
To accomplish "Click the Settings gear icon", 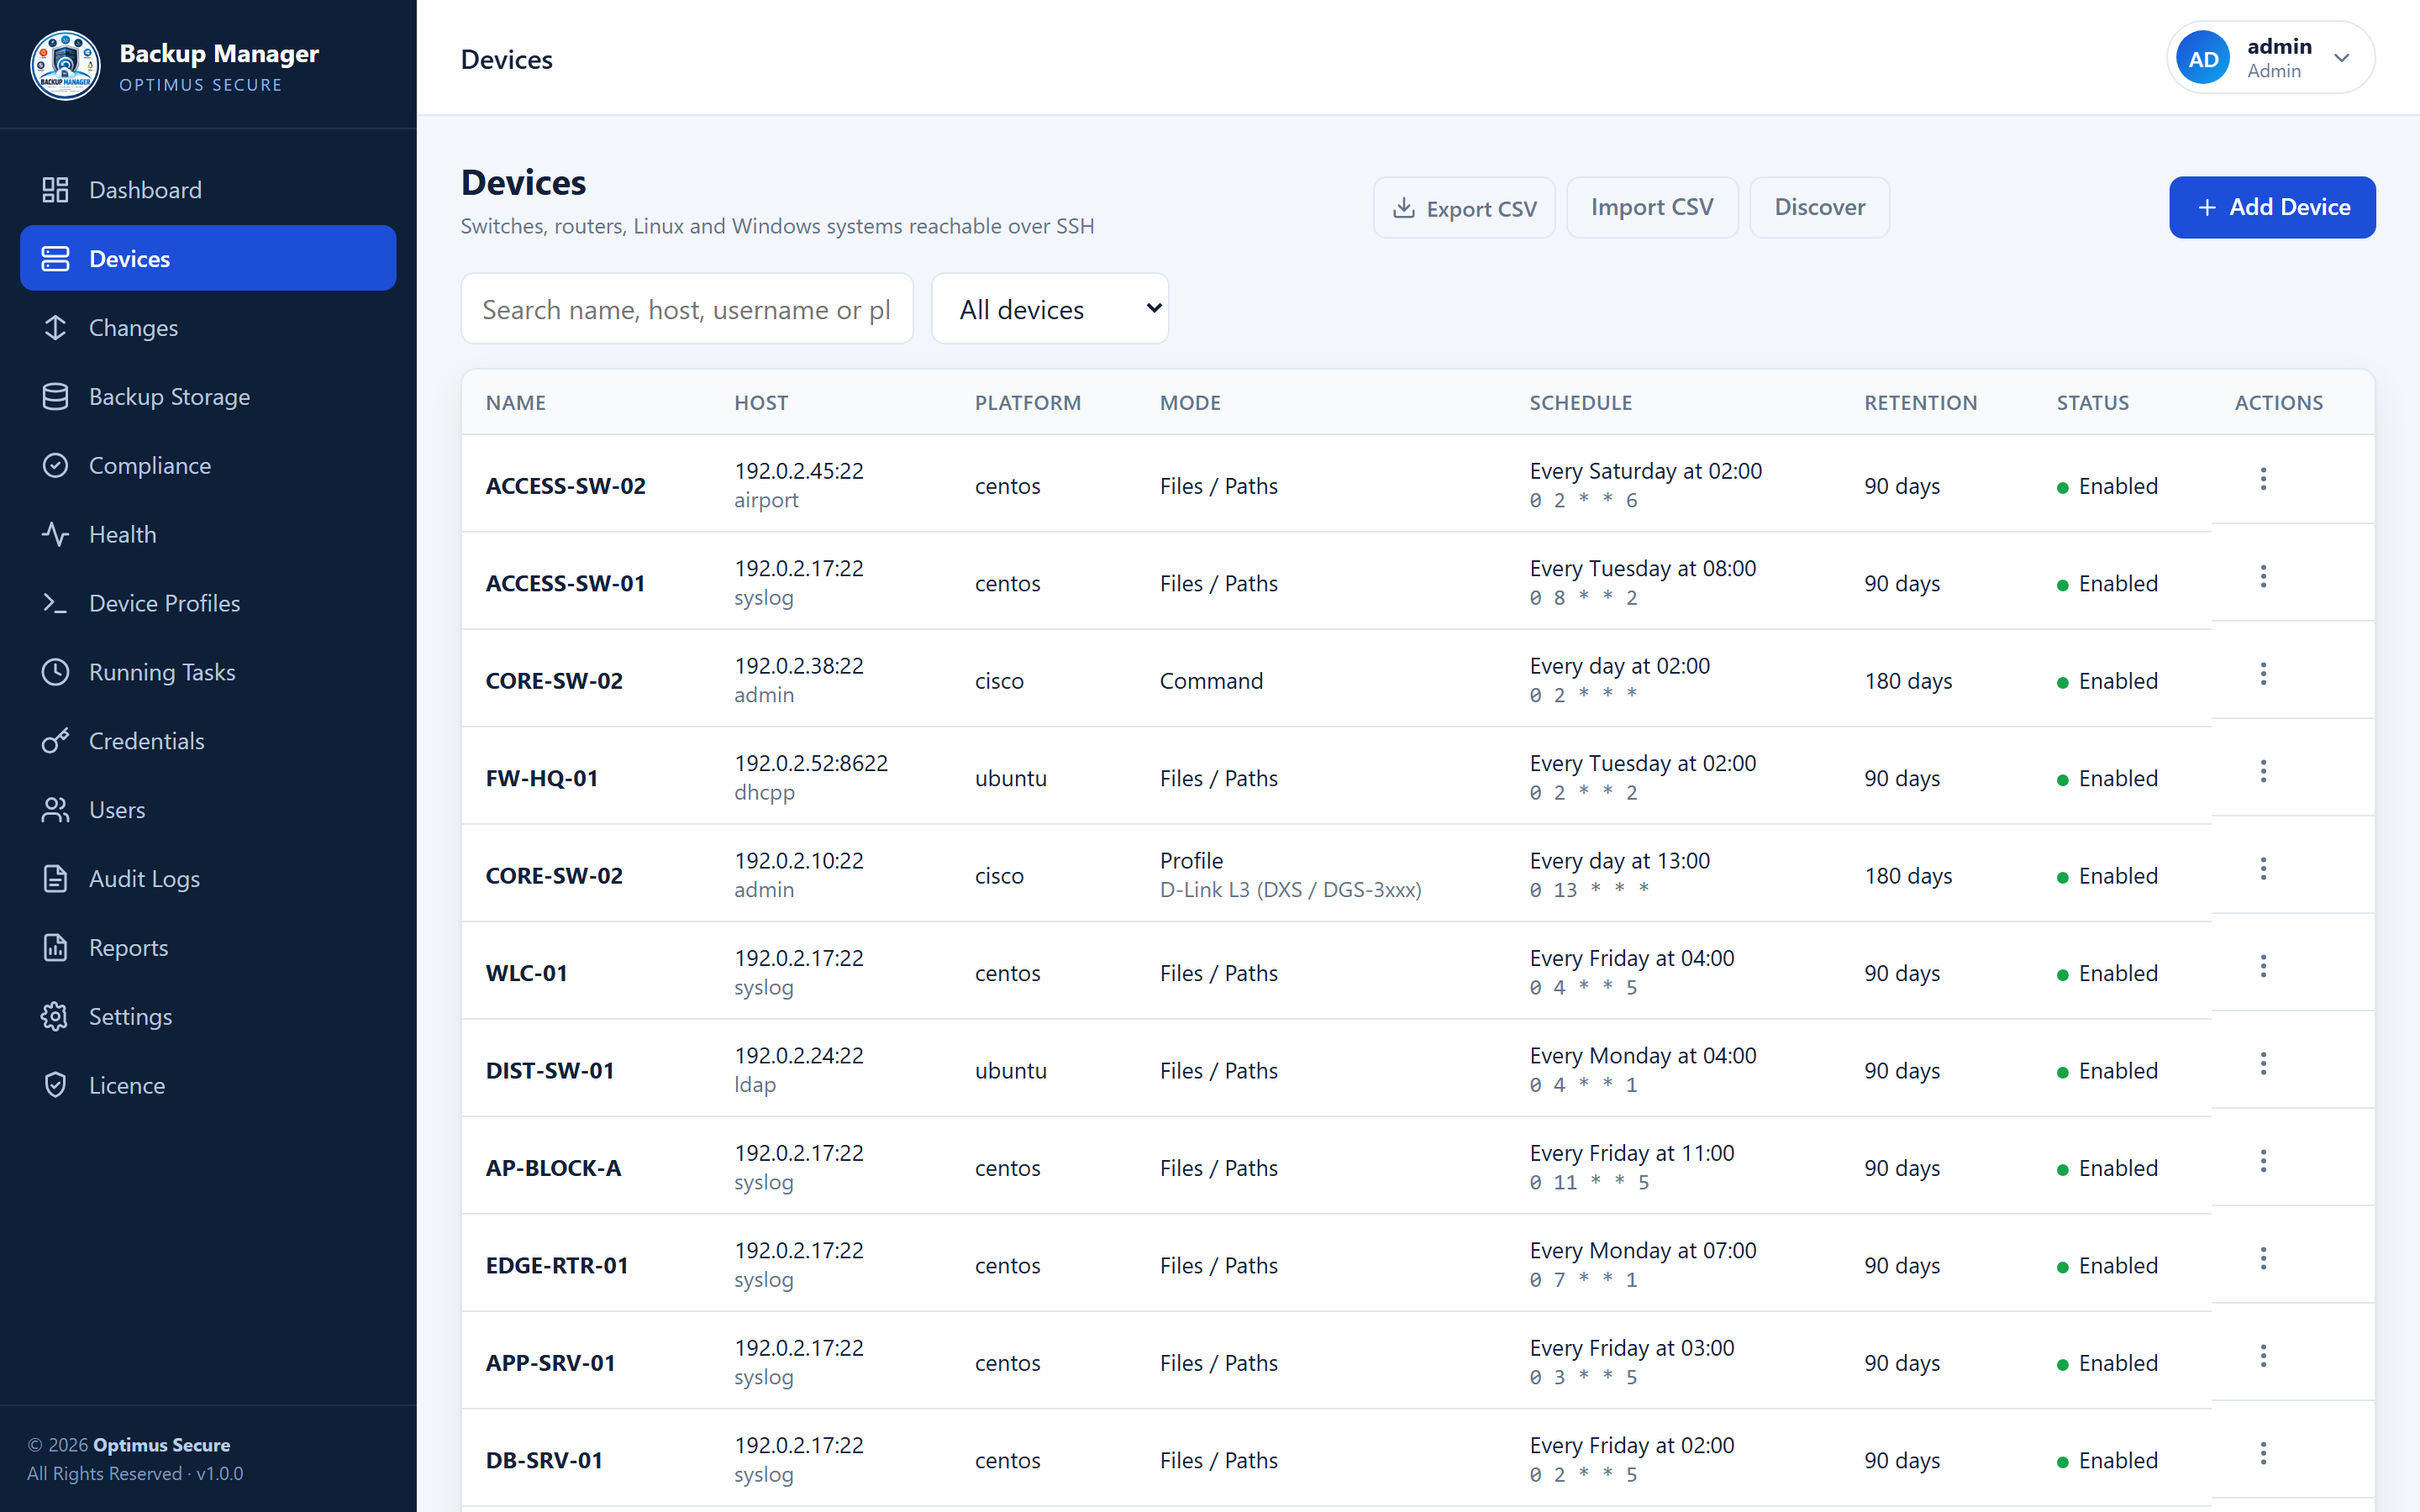I will [x=55, y=1017].
